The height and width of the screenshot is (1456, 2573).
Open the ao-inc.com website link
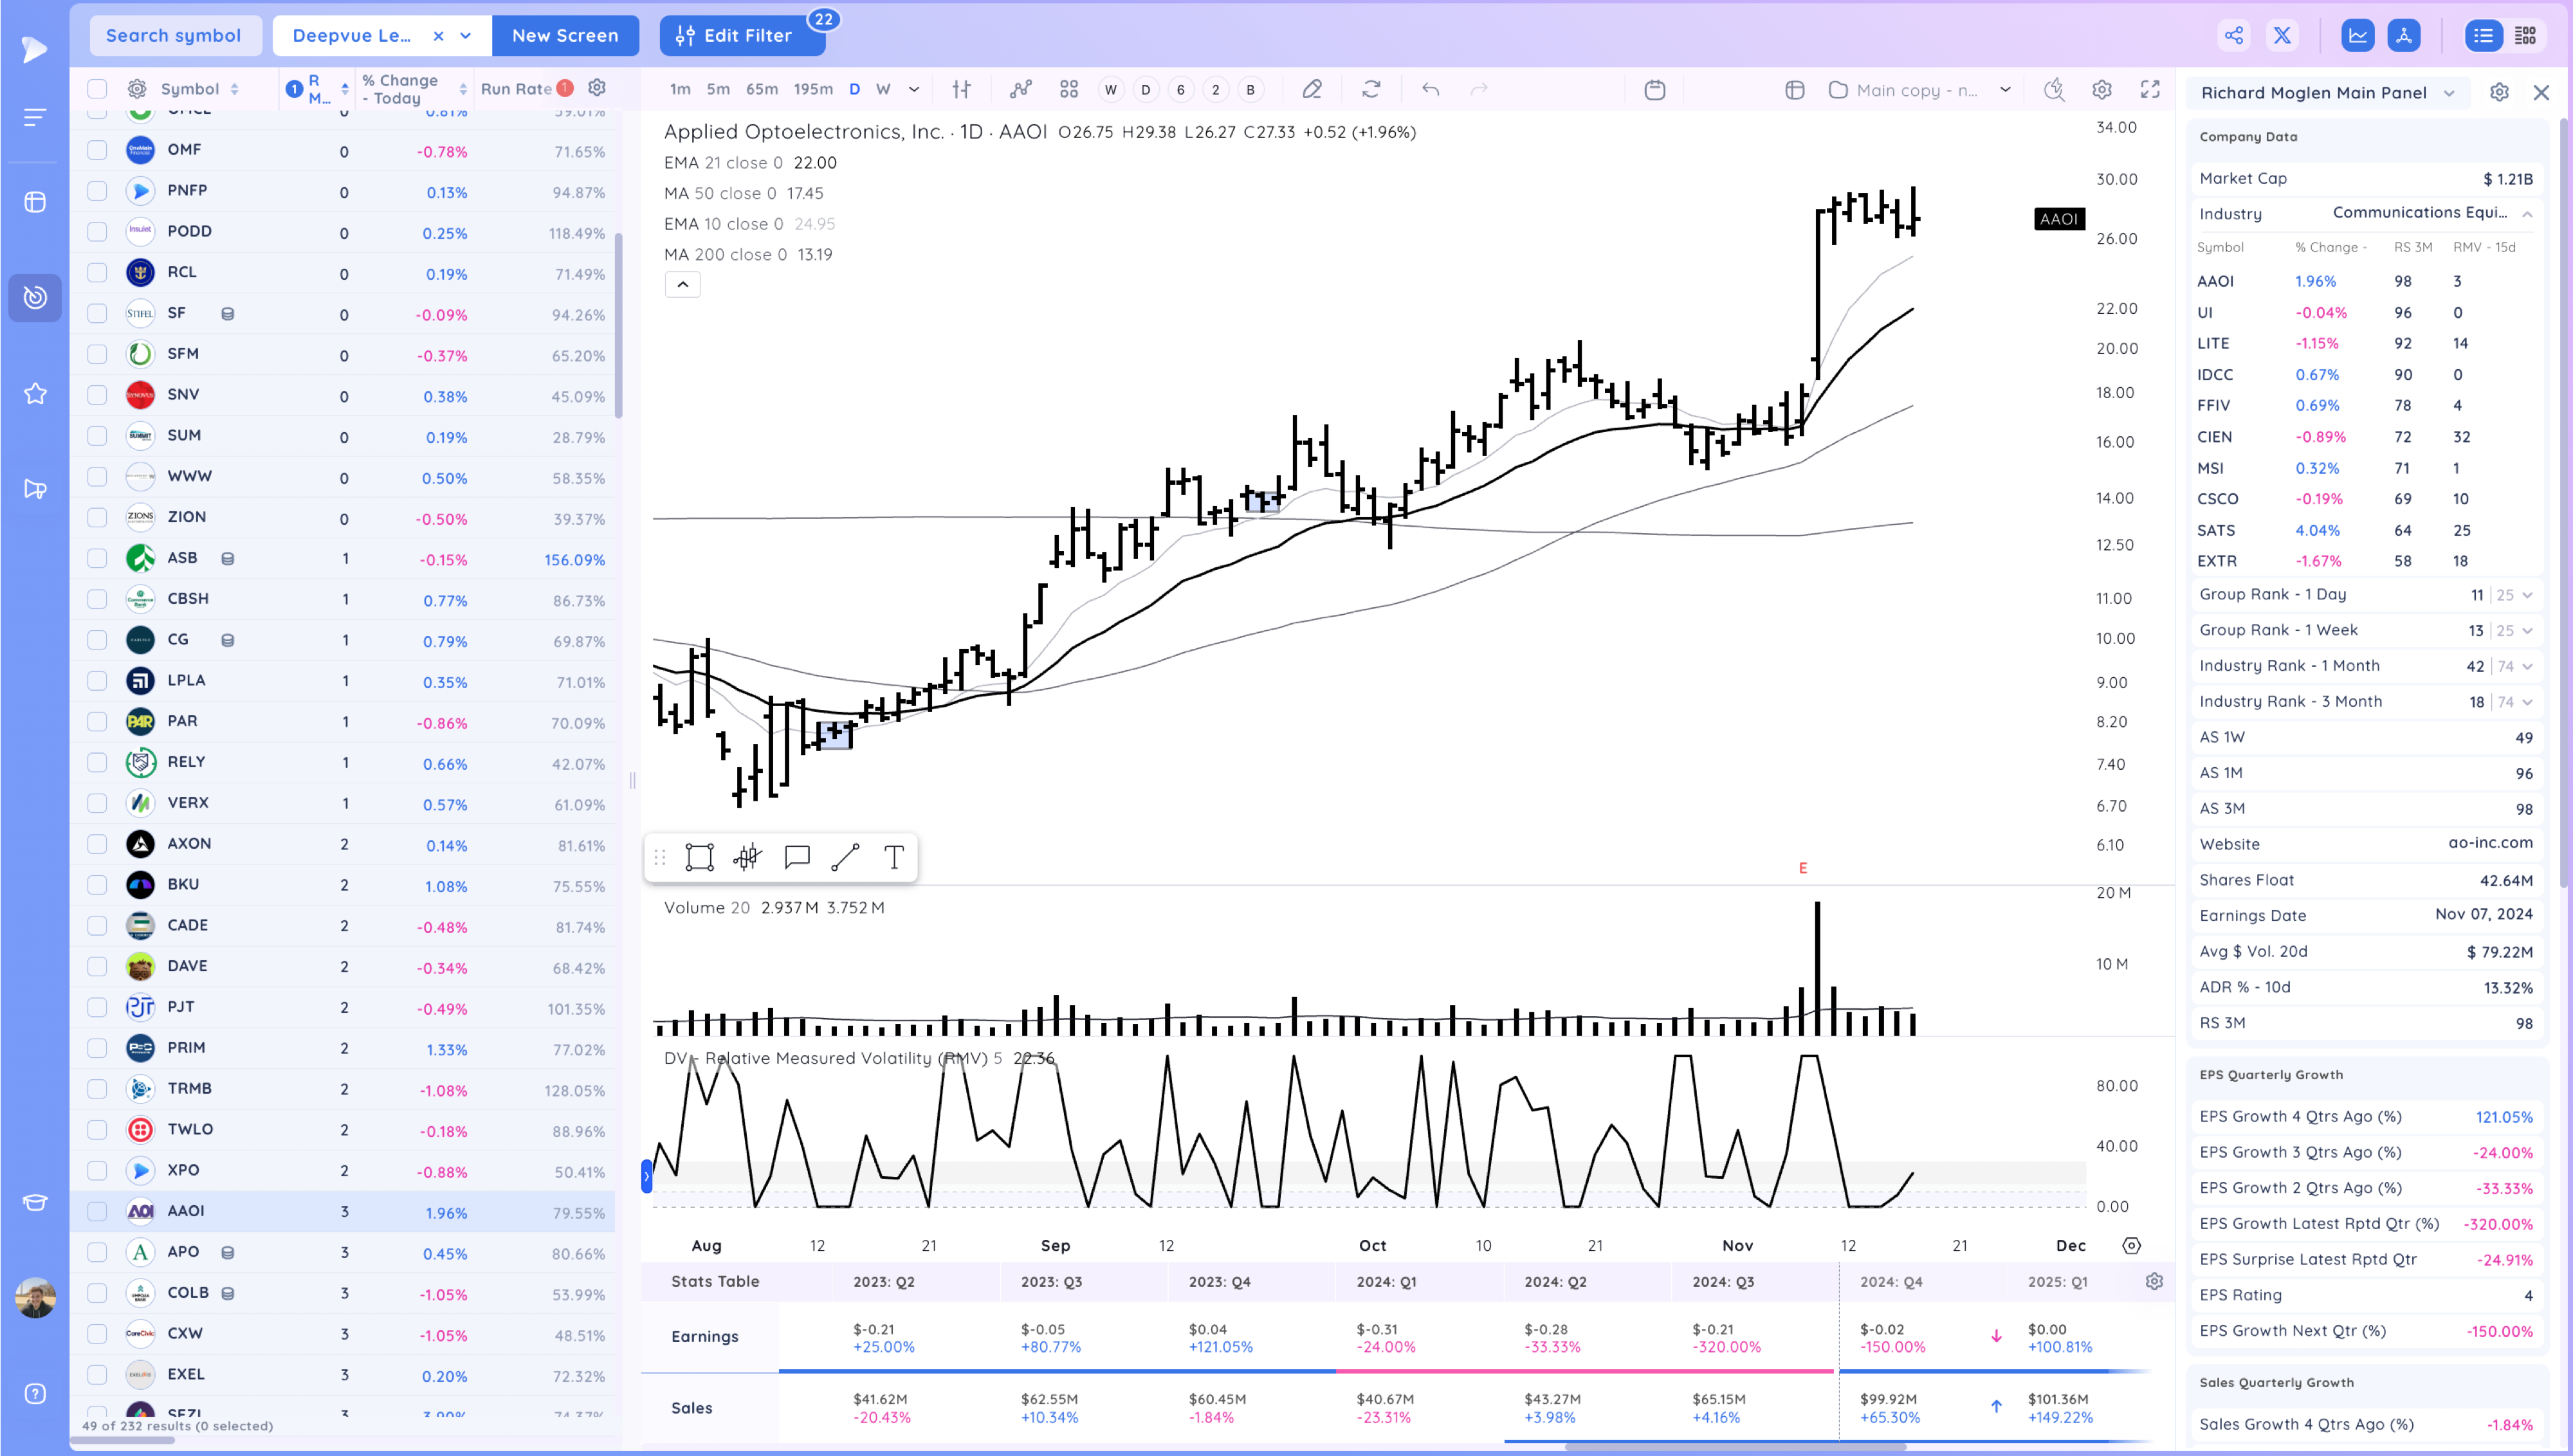coord(2490,843)
